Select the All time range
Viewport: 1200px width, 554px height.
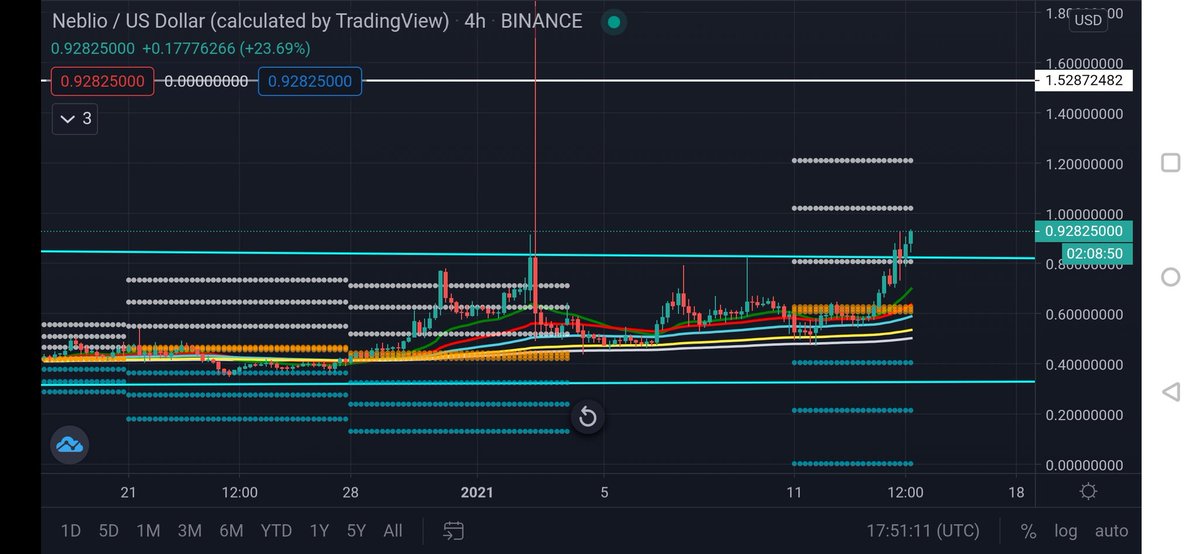[393, 531]
